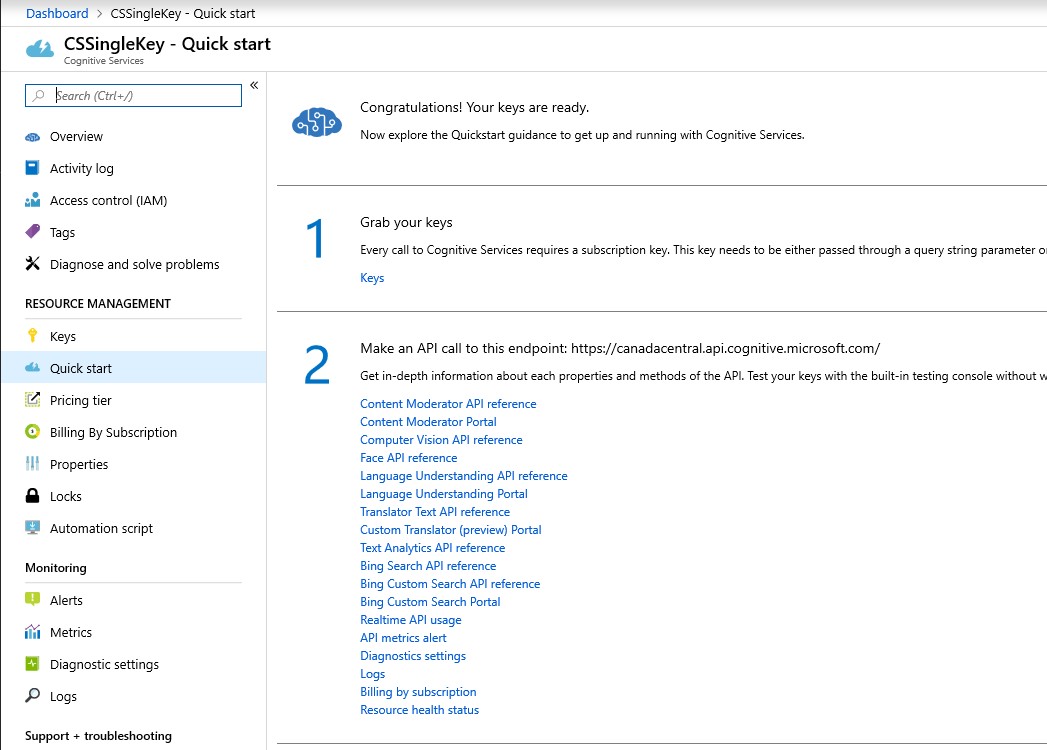This screenshot has width=1047, height=750.
Task: Open Diagnostic settings in Monitoring section
Action: tap(104, 665)
